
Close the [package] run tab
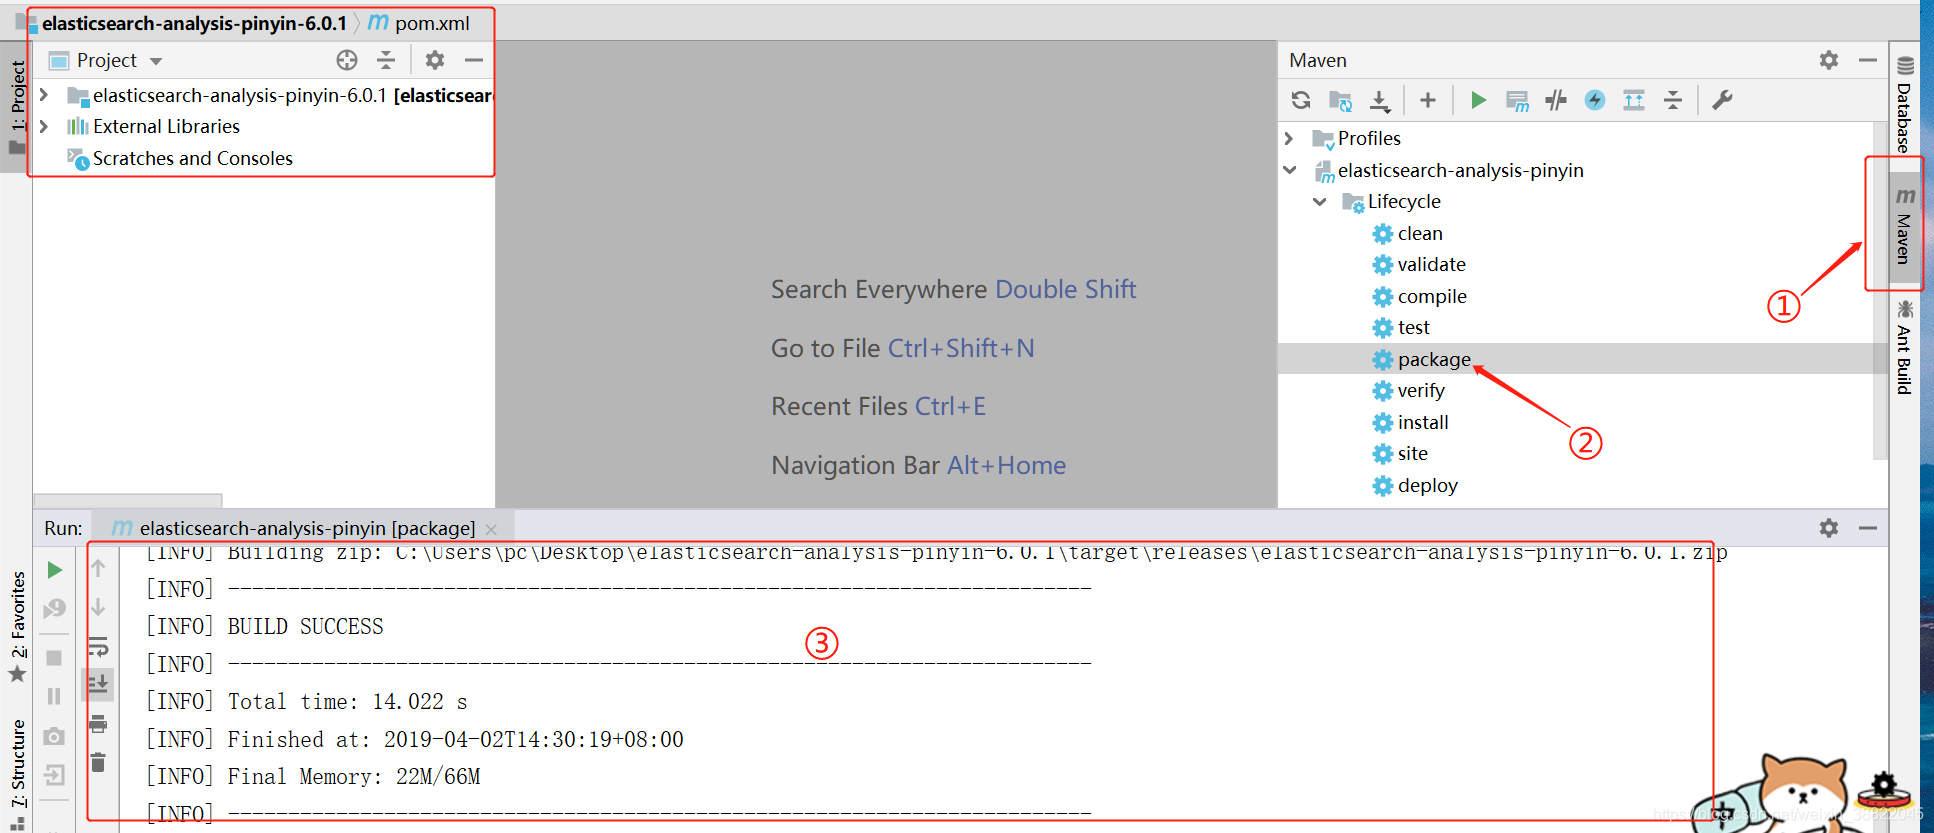point(491,529)
